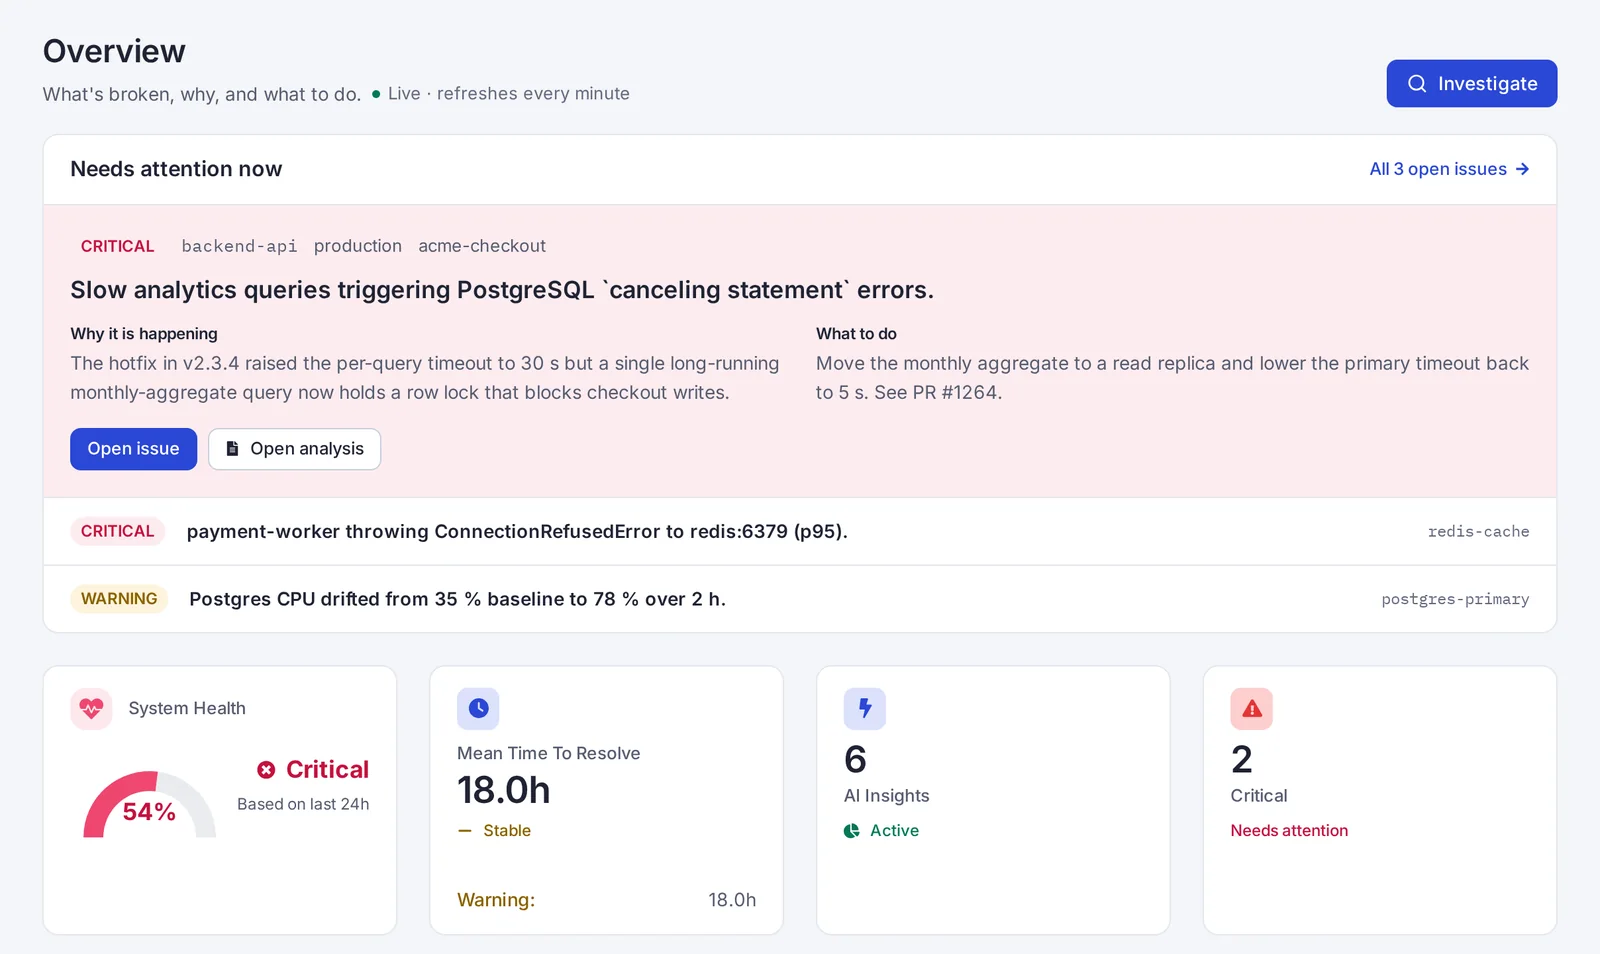Screen dimensions: 1600x954
Task: Click the arrow beside All 3 open issues
Action: pyautogui.click(x=1522, y=169)
